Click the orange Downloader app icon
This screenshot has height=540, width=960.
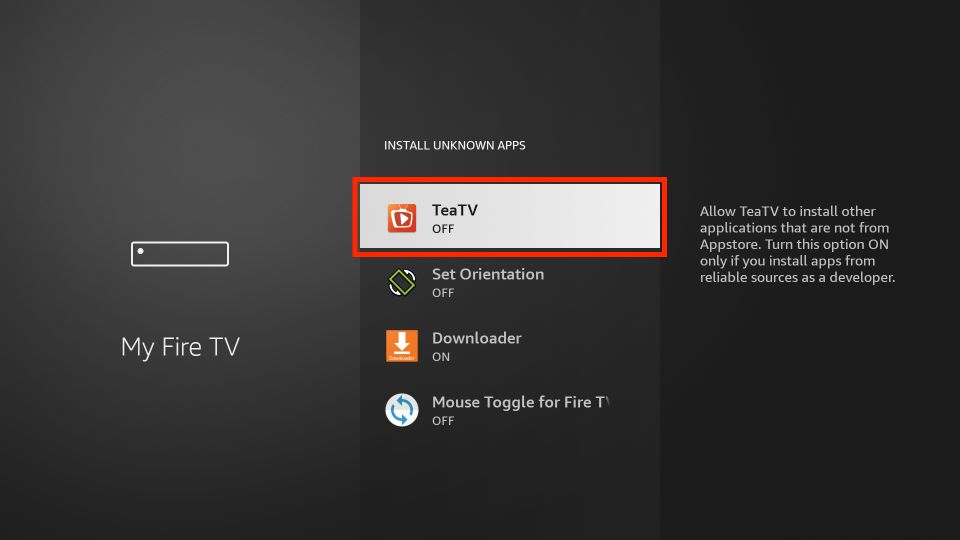(402, 346)
